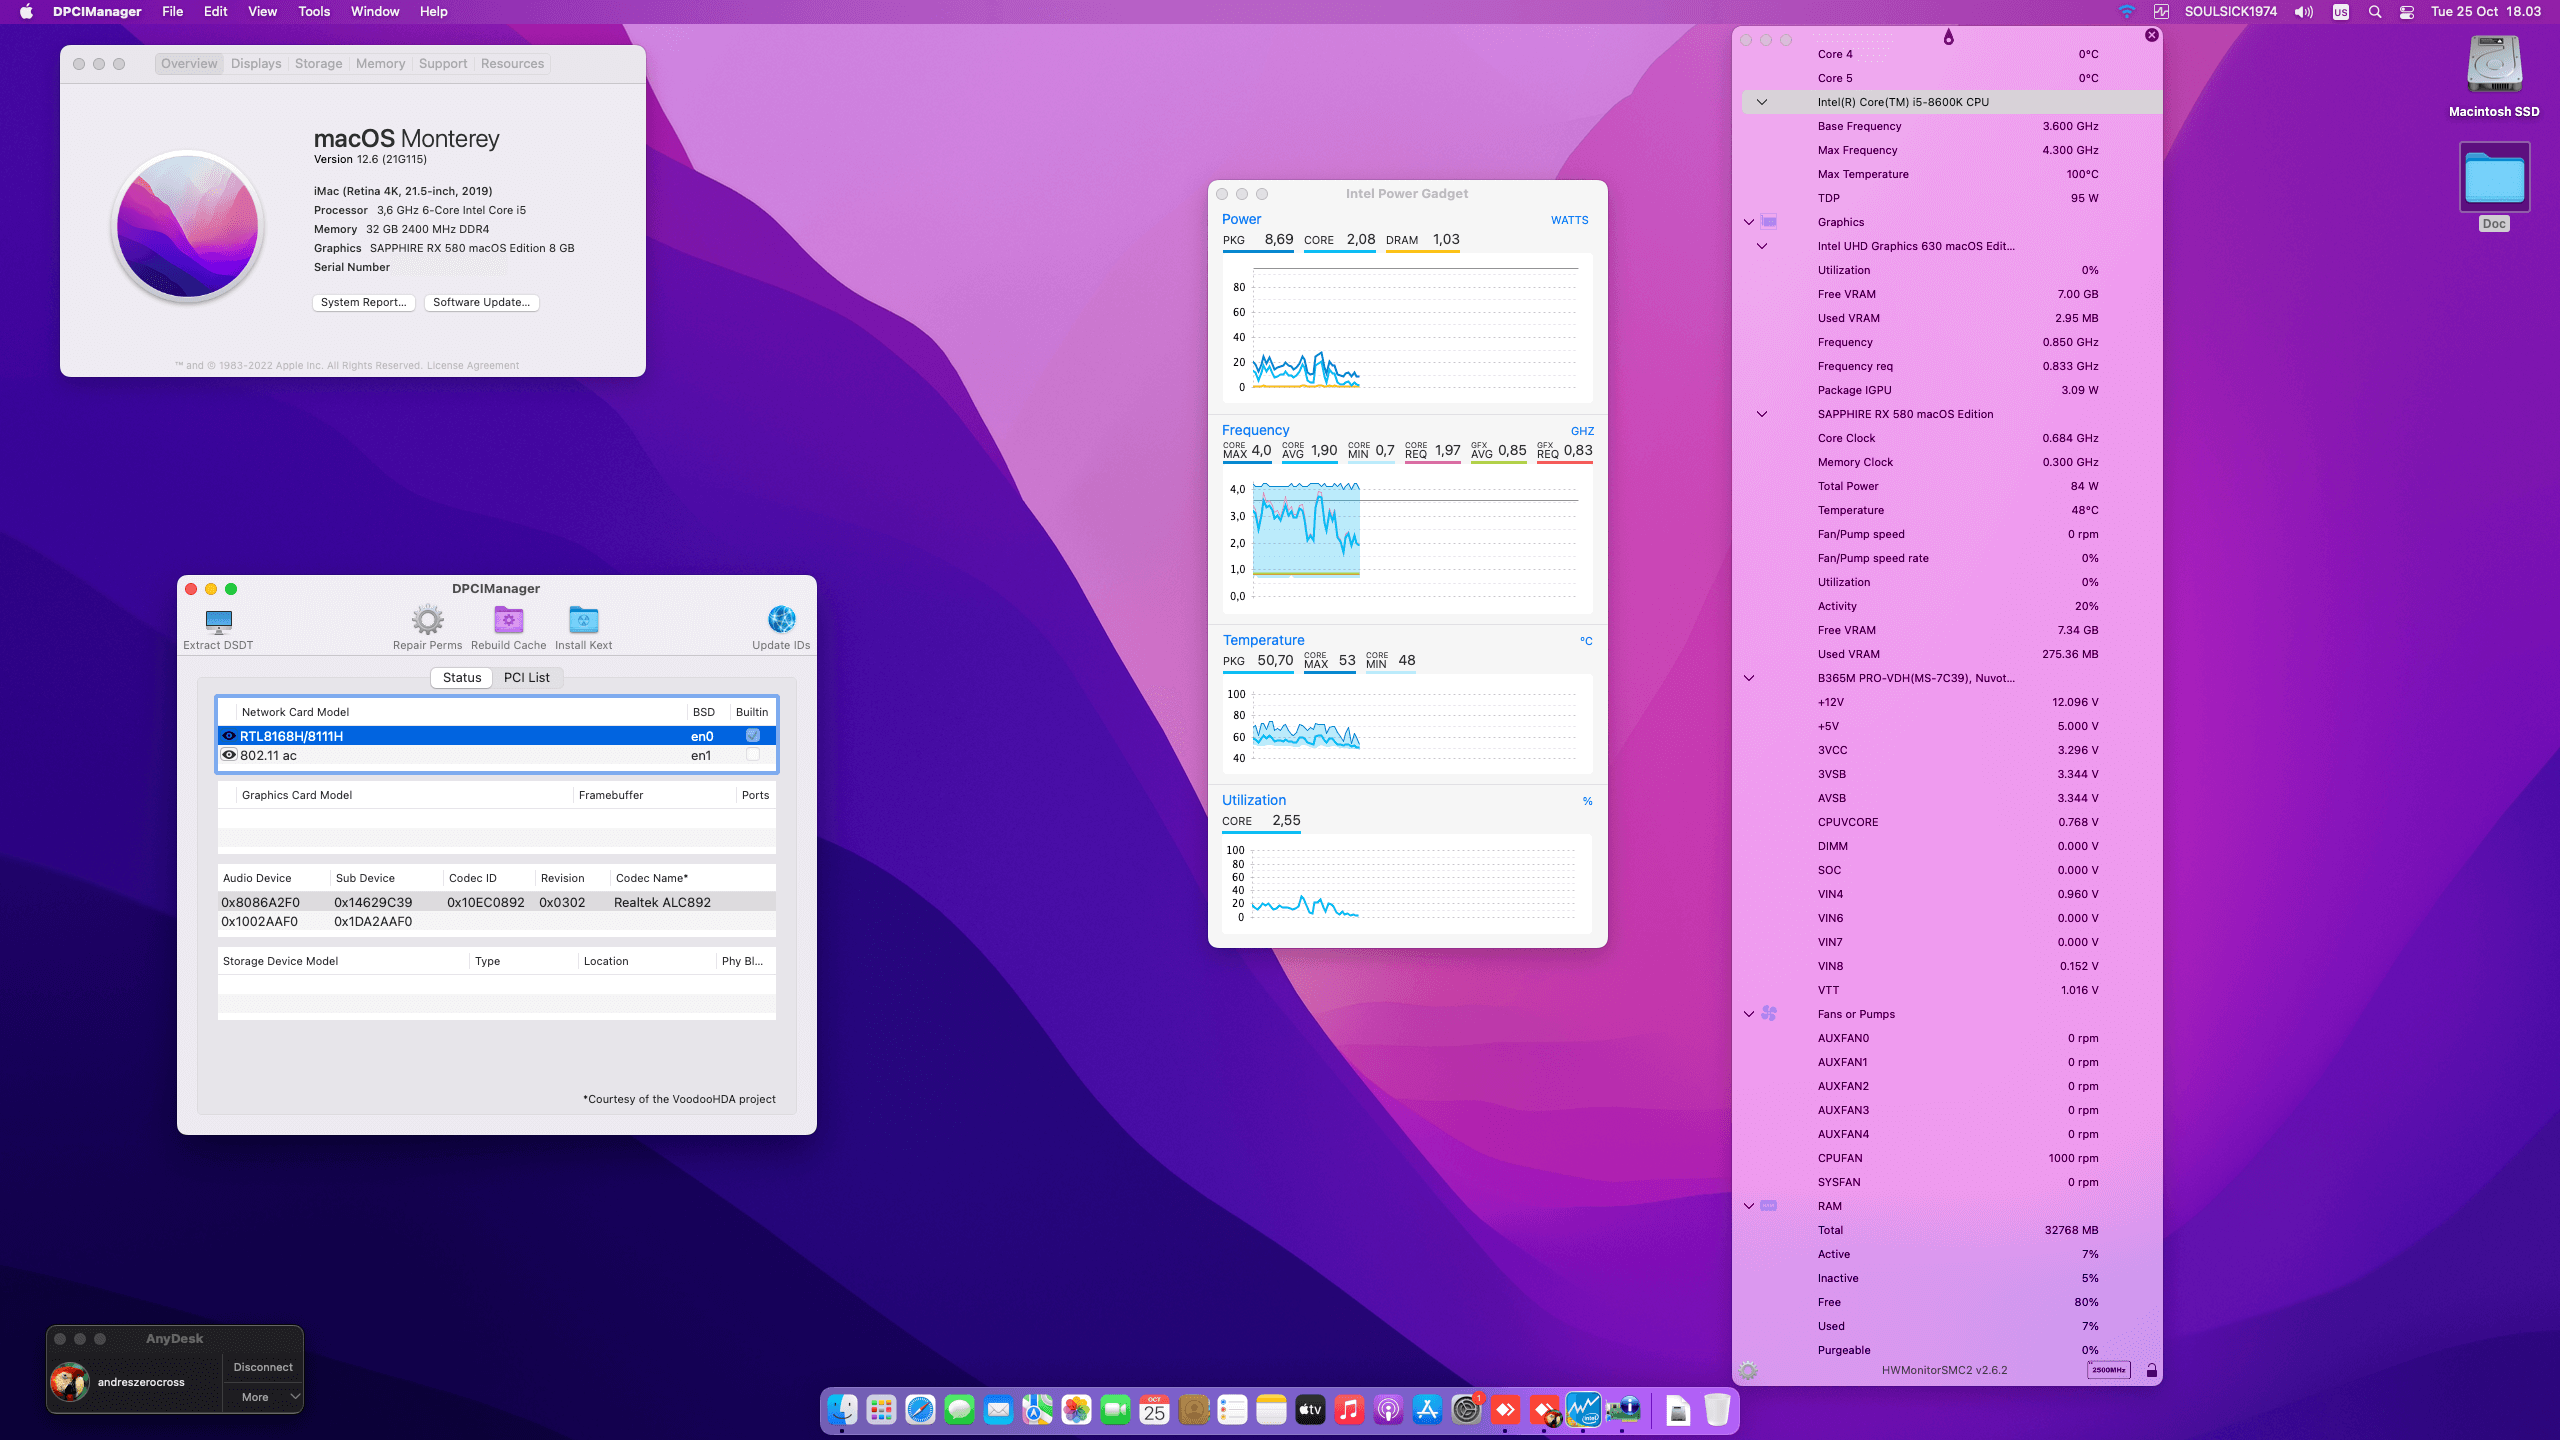Viewport: 2560px width, 1440px height.
Task: Close the HWMonitorSMC2 panel with X button
Action: pos(2152,35)
